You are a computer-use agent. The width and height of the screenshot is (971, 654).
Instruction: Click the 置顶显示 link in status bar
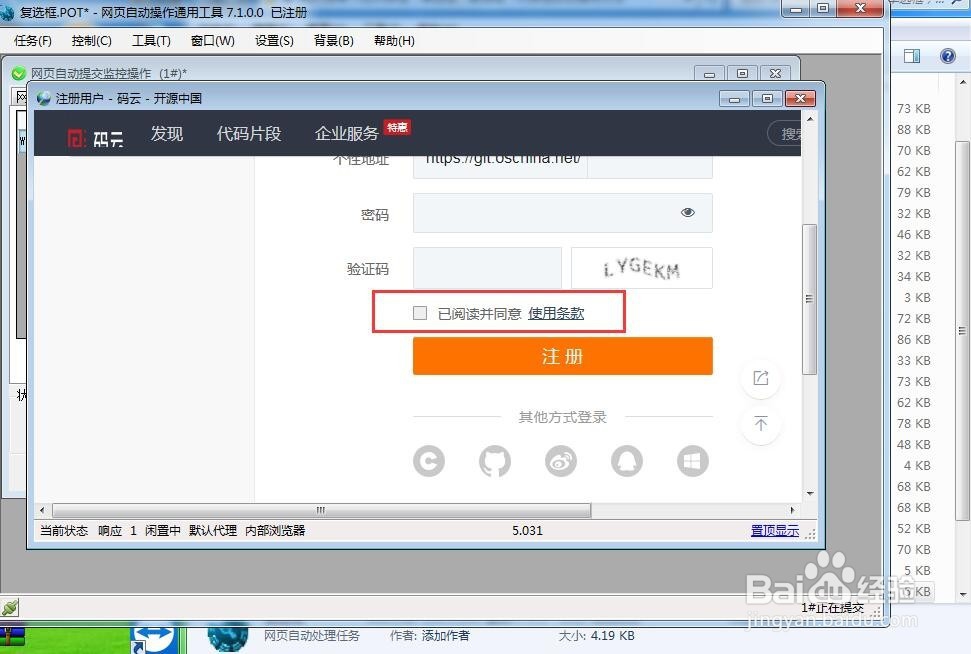point(774,530)
